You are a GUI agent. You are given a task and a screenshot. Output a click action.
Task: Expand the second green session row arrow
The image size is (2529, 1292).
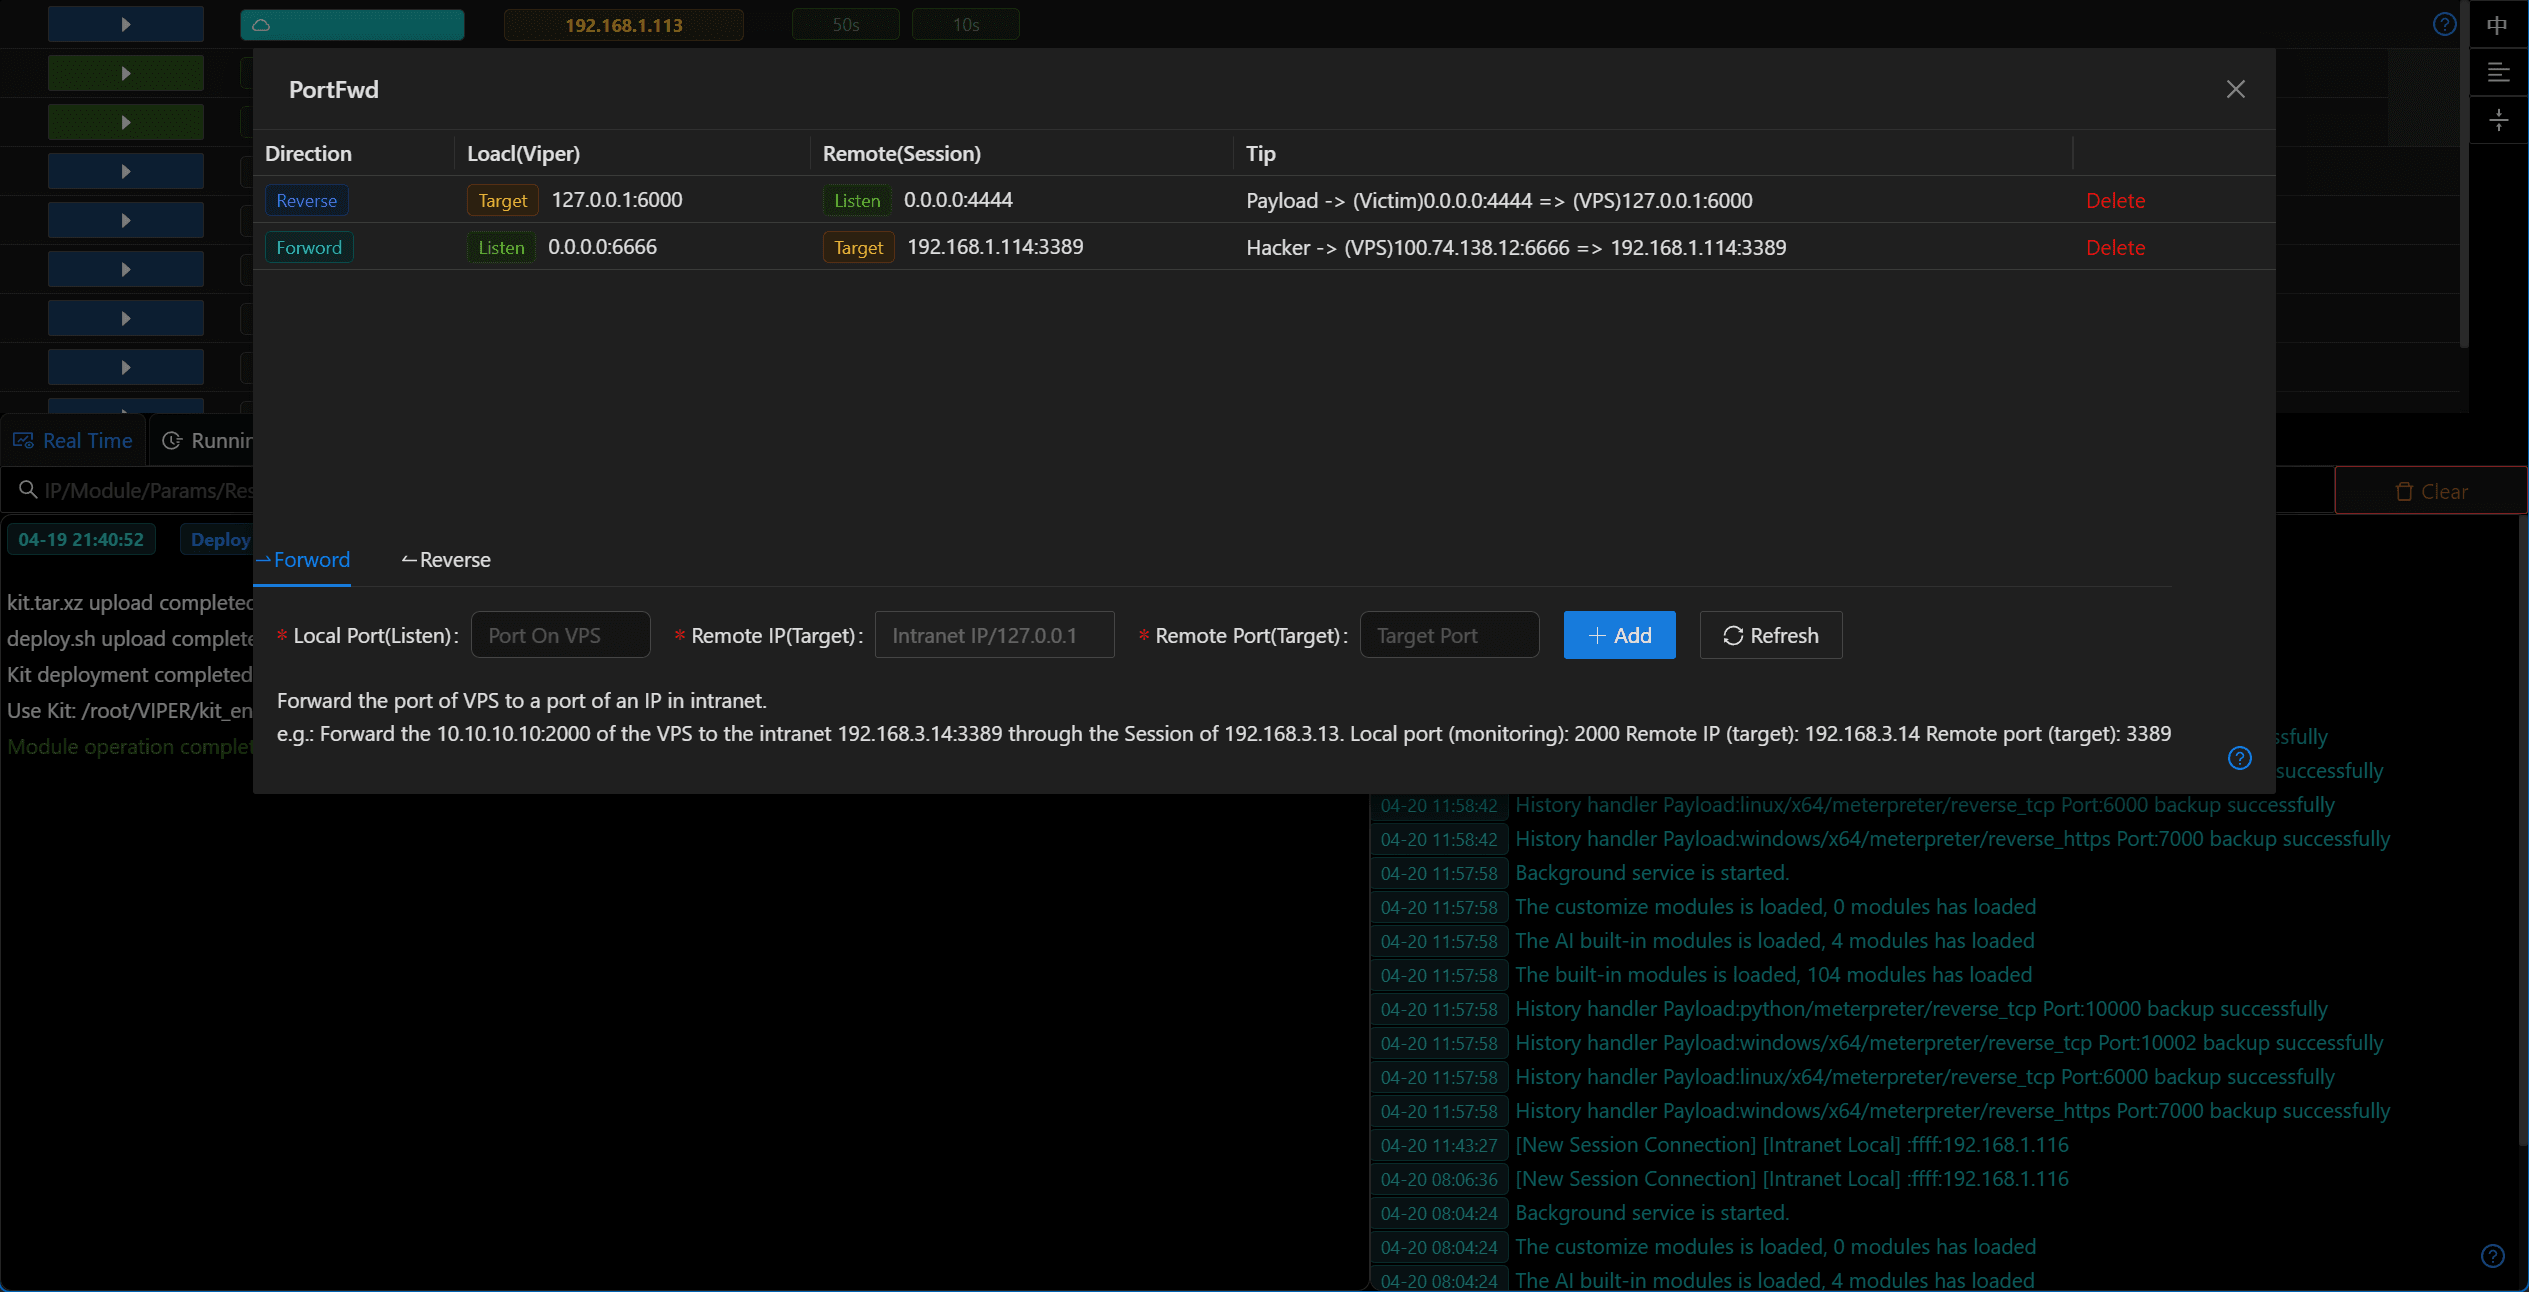[x=125, y=122]
